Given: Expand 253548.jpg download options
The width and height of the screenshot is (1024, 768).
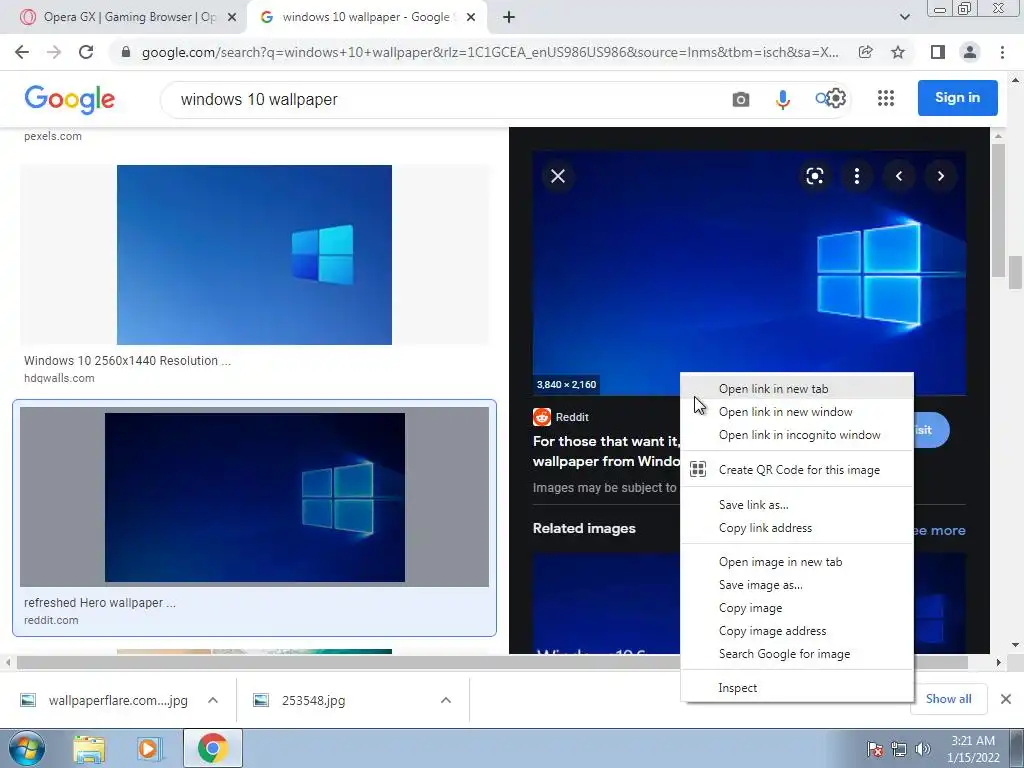Looking at the screenshot, I should click(446, 700).
